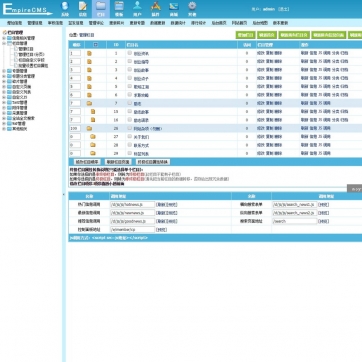This screenshot has width=362, height=362.
Task: Open 网站首页 in the secondary menu bar
Action: tap(239, 23)
